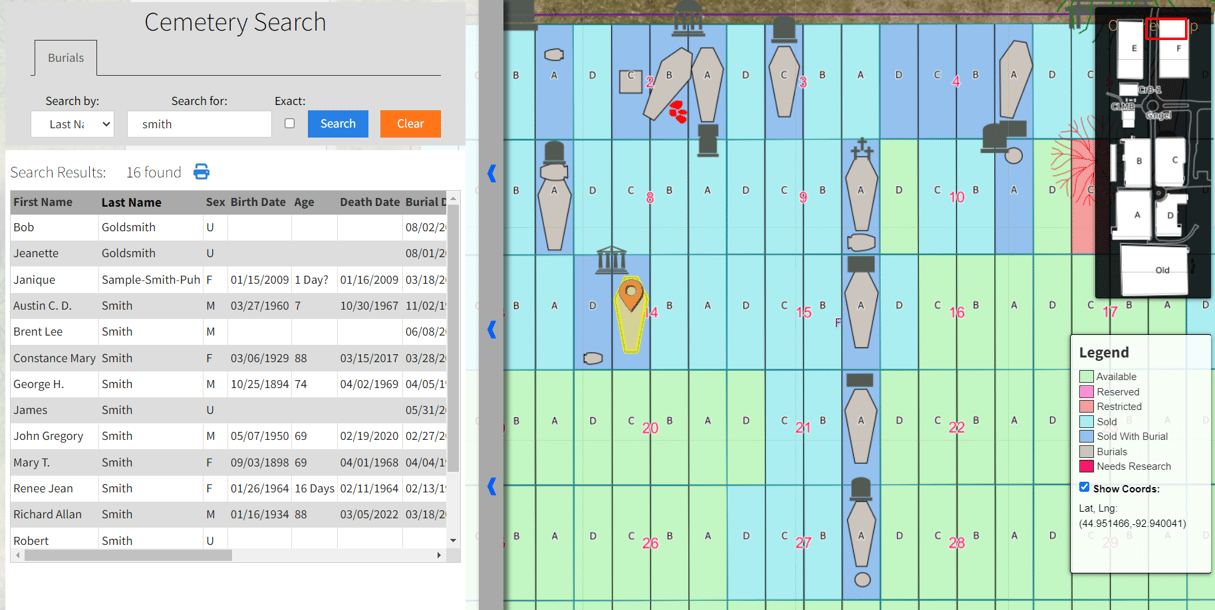1215x610 pixels.
Task: Click the orange map pin marker
Action: coord(630,295)
